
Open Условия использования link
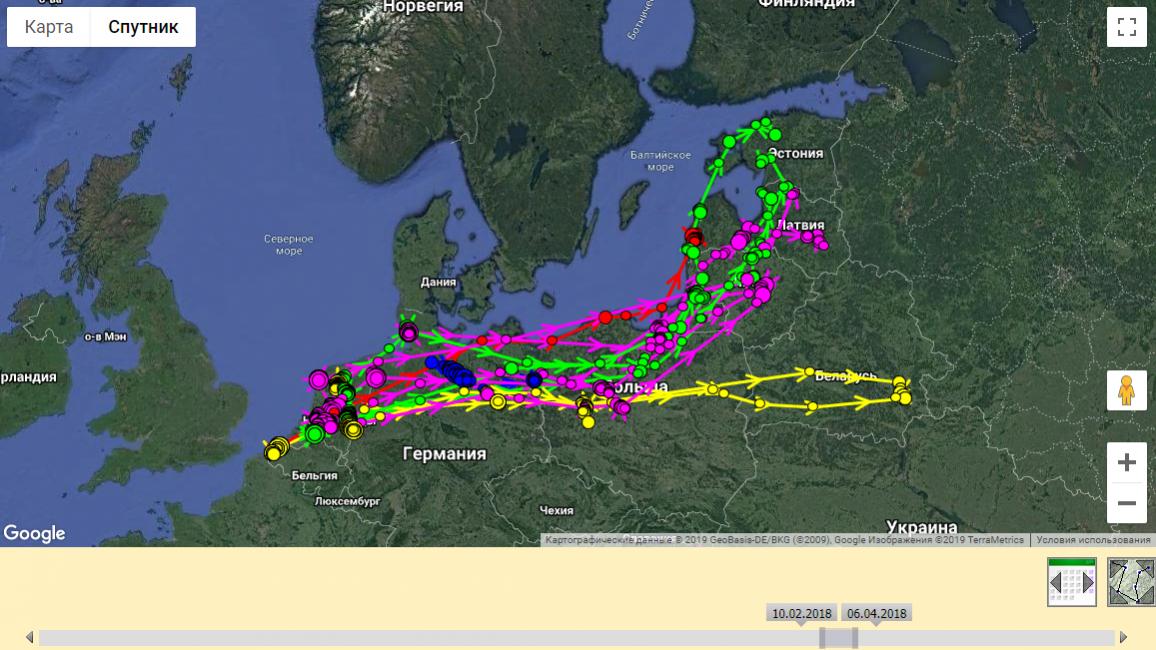pos(1092,540)
